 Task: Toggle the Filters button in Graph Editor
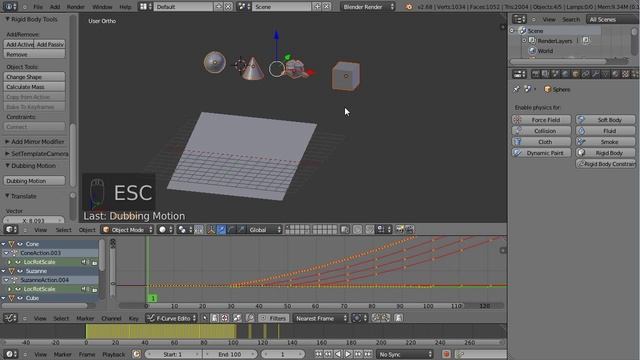(x=273, y=318)
